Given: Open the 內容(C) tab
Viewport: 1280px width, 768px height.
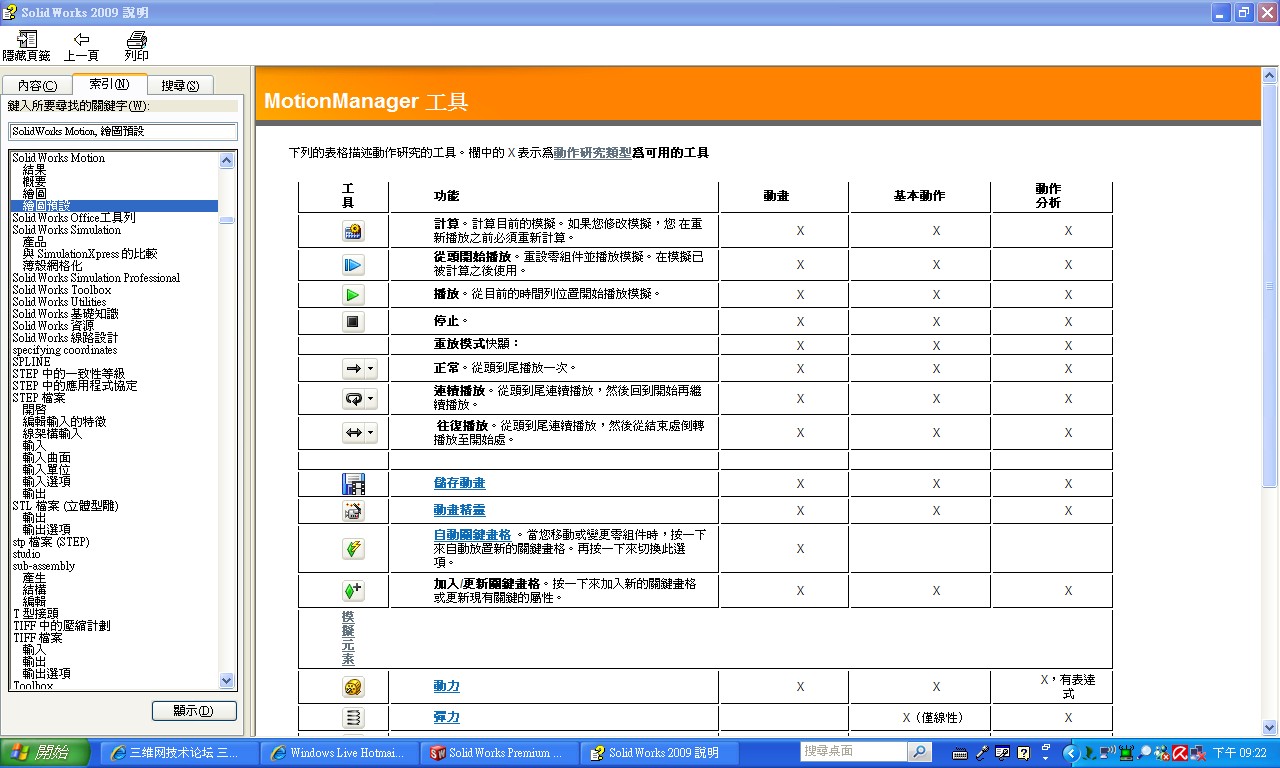Looking at the screenshot, I should coord(38,86).
